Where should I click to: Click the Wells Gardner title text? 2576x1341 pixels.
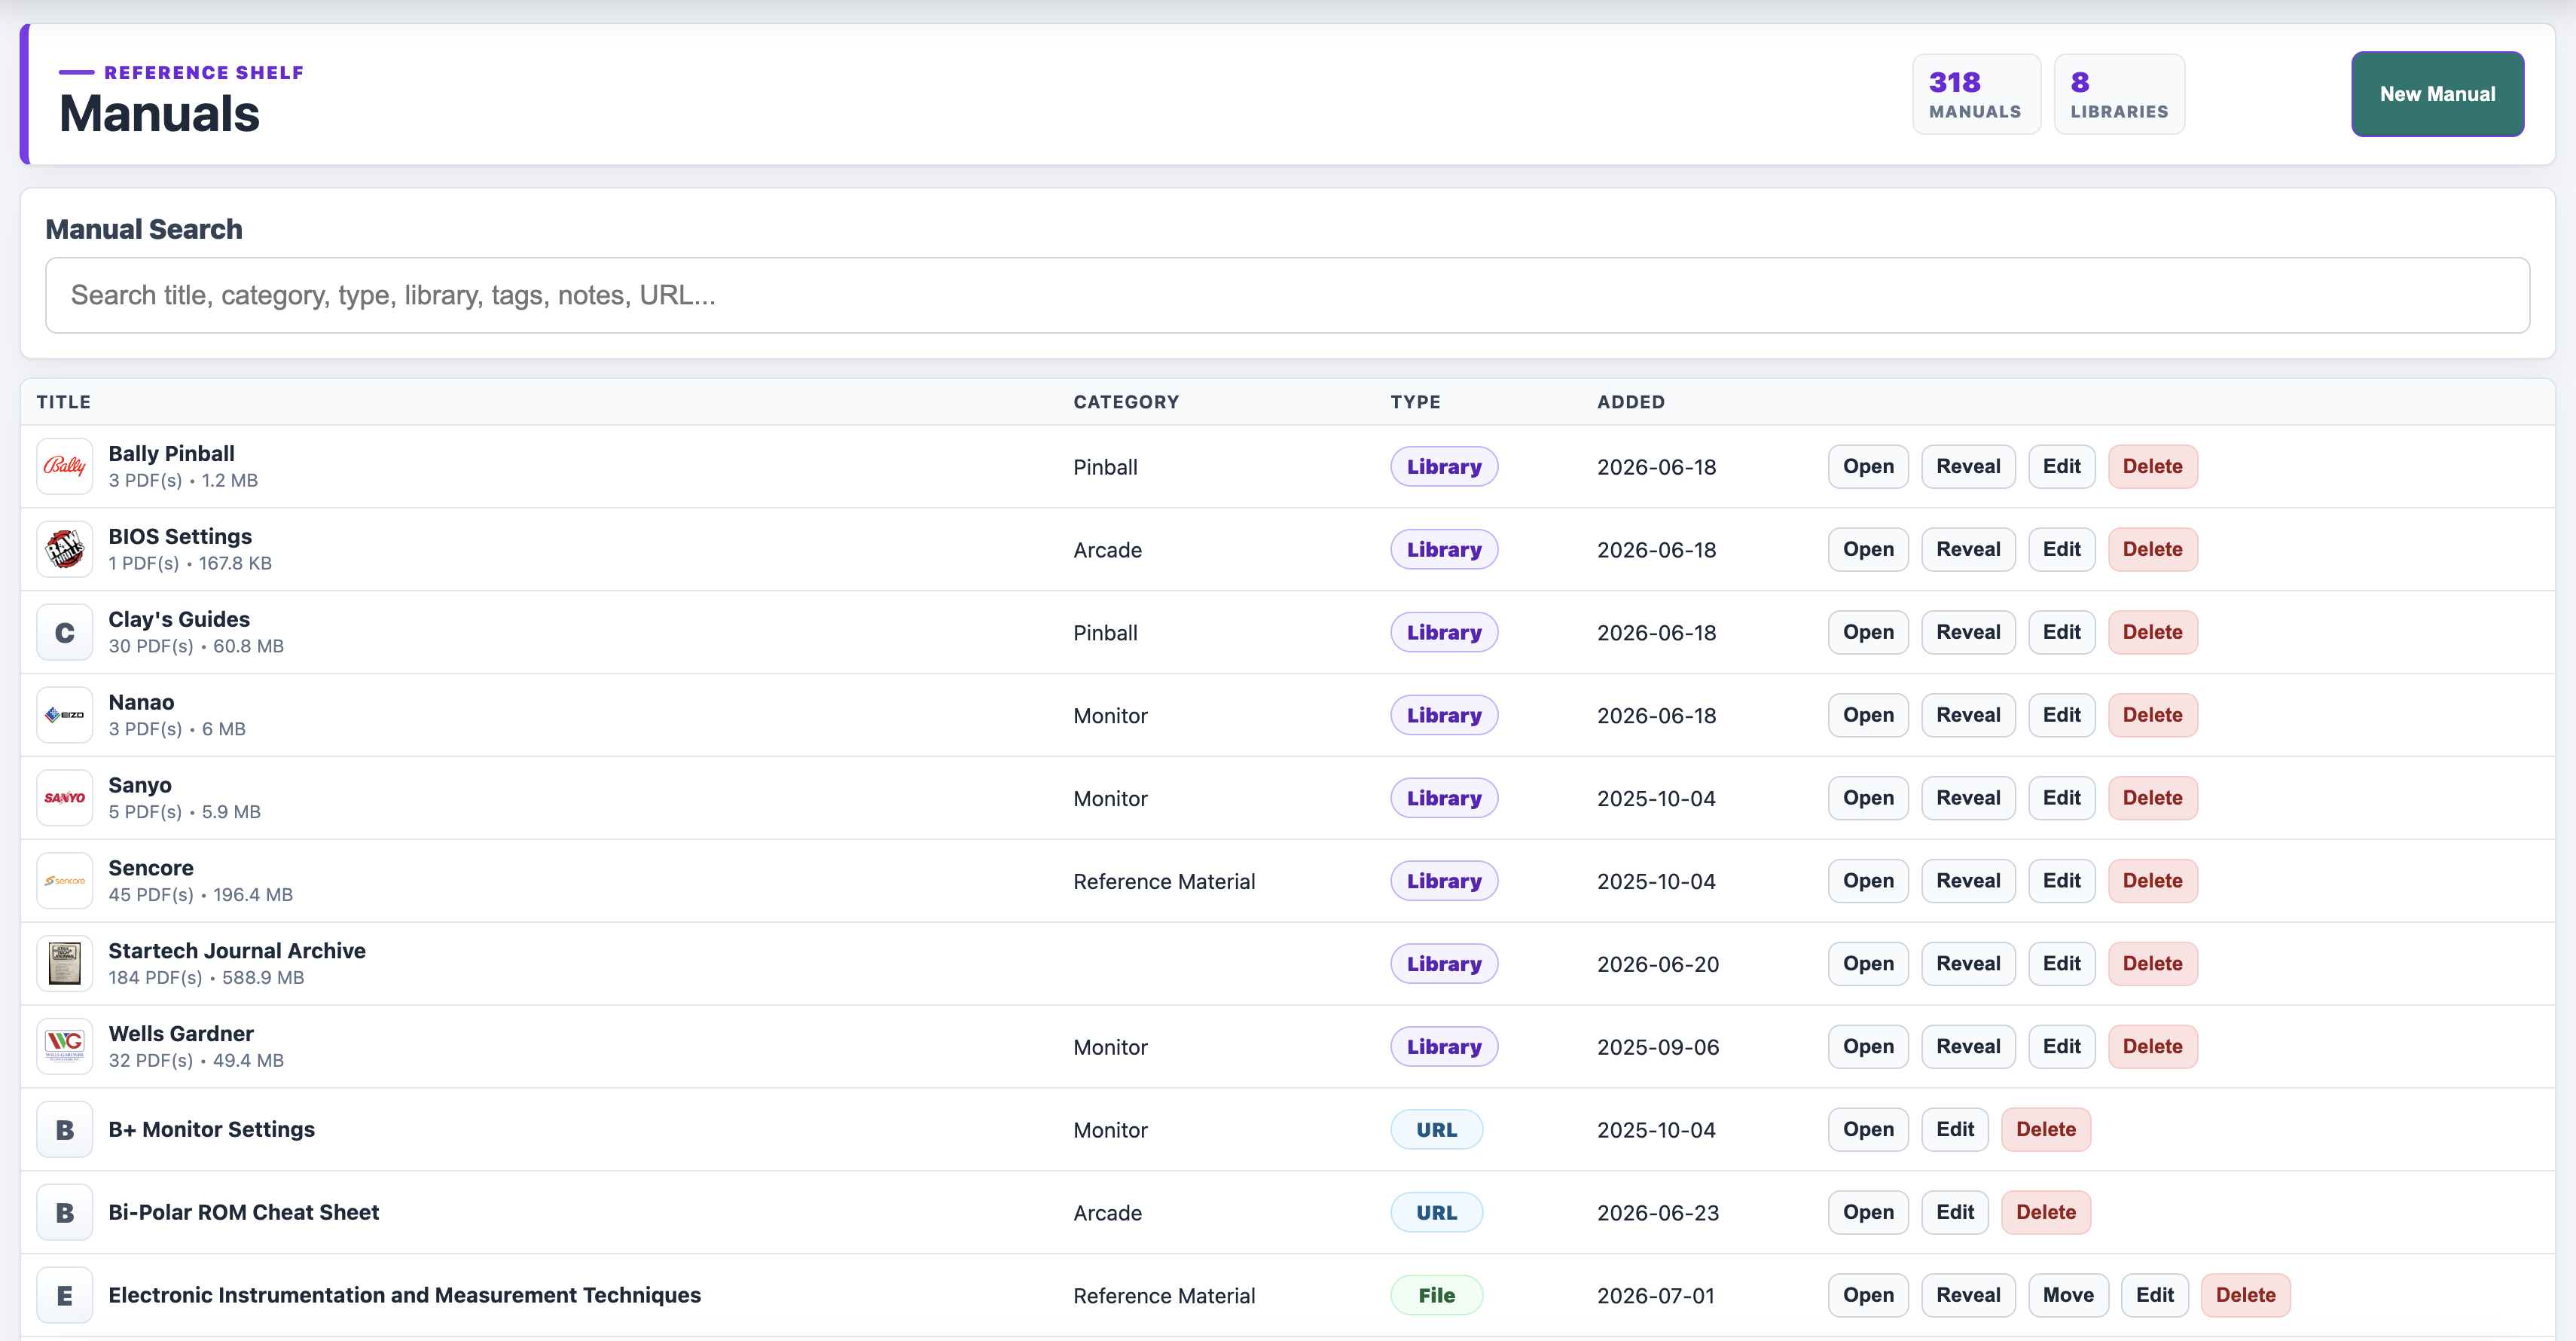tap(181, 1035)
